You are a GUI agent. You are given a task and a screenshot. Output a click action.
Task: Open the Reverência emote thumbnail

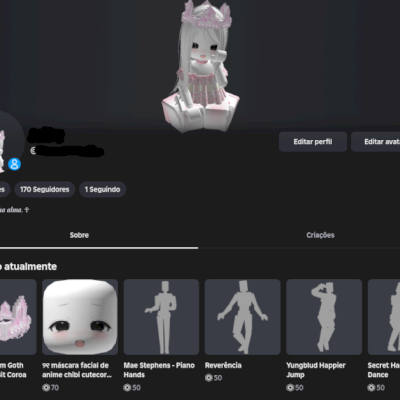pyautogui.click(x=243, y=317)
